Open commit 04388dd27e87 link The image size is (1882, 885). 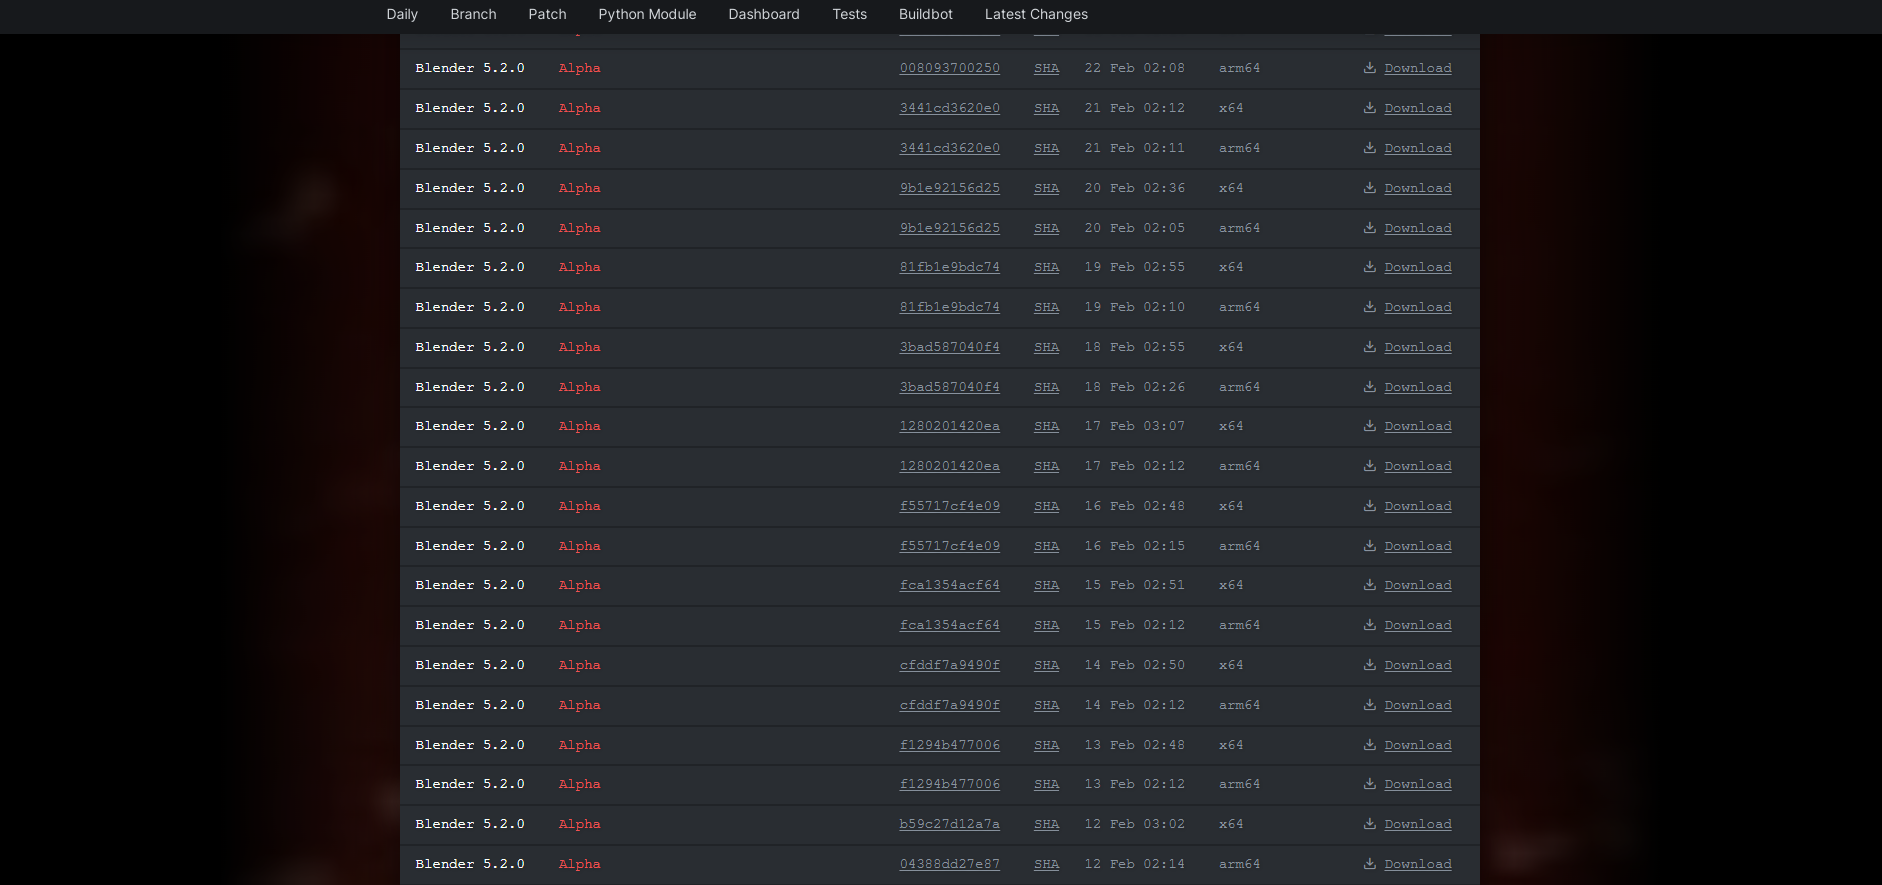[x=949, y=864]
